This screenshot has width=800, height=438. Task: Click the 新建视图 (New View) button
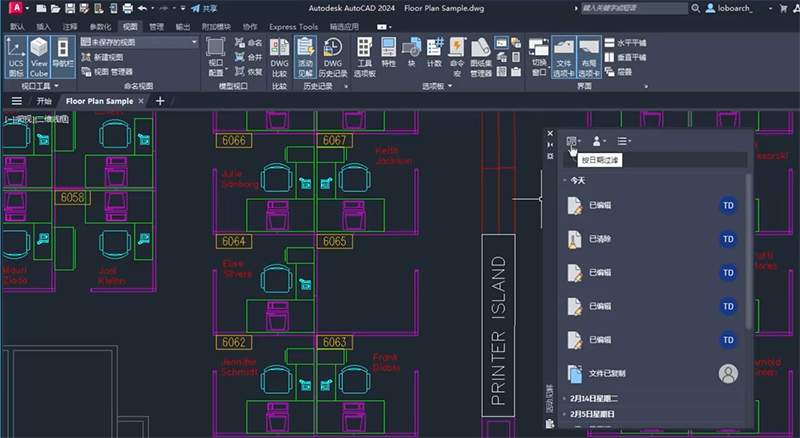tap(105, 57)
